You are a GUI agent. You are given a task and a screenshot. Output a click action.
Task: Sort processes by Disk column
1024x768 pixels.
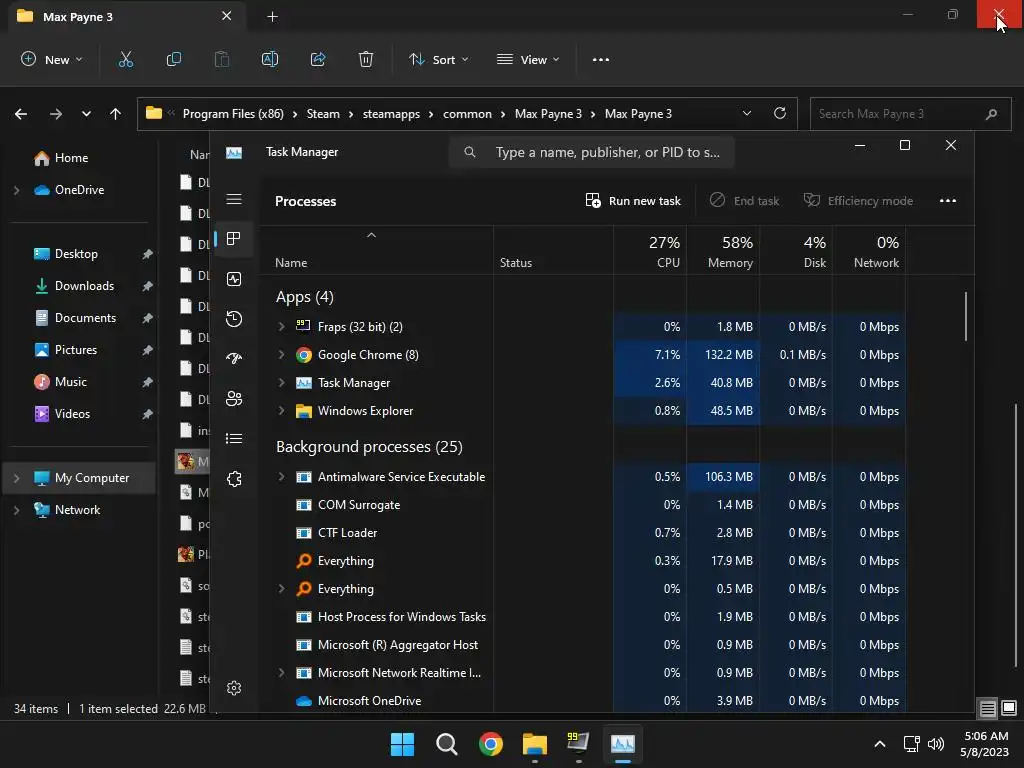point(796,251)
